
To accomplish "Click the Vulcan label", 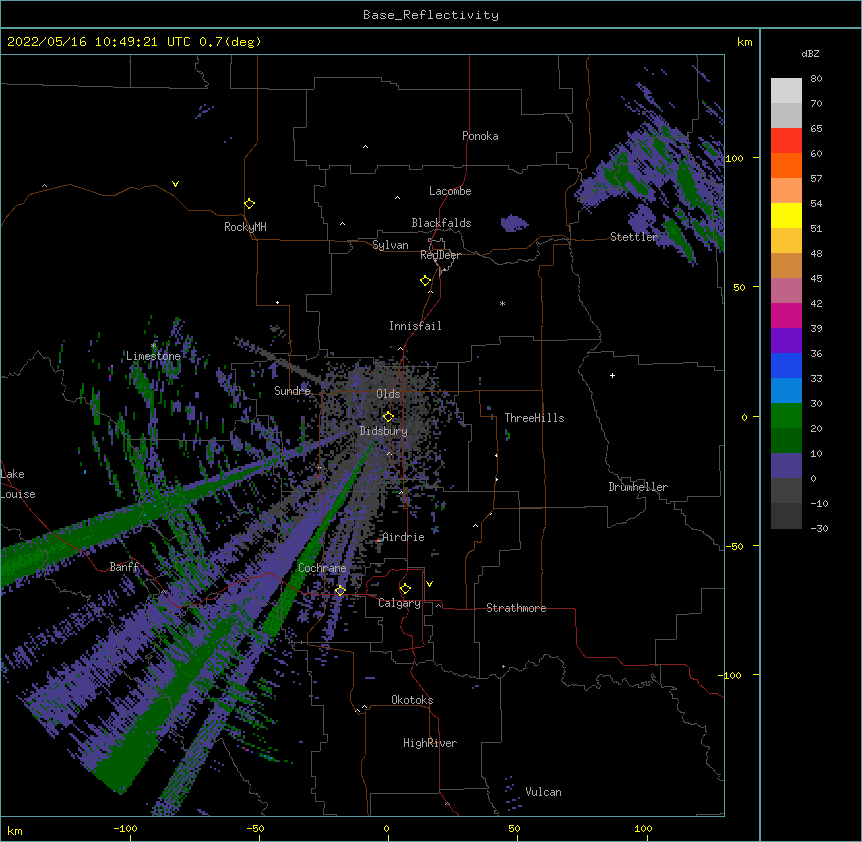I will click(543, 792).
